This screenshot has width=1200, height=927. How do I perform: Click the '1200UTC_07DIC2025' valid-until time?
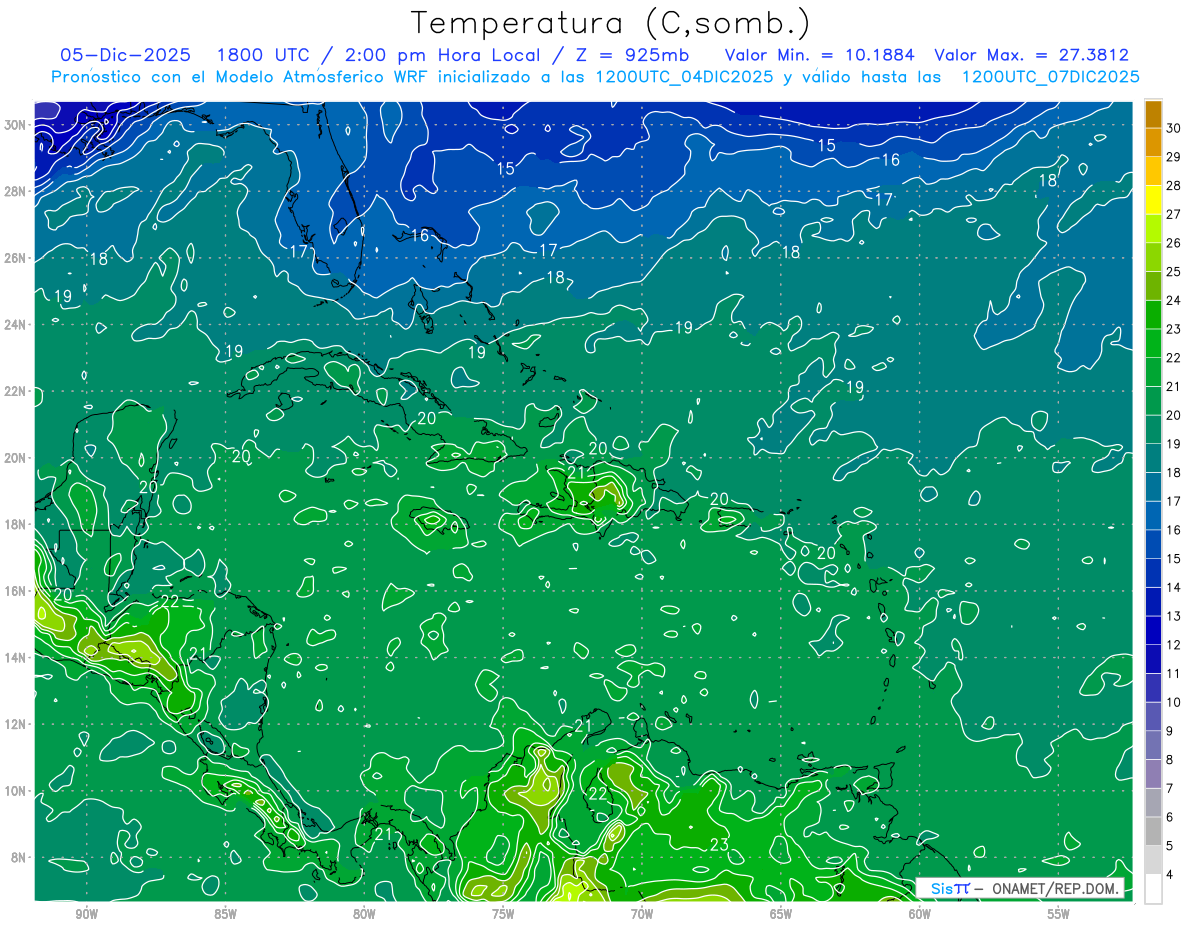[x=1050, y=77]
